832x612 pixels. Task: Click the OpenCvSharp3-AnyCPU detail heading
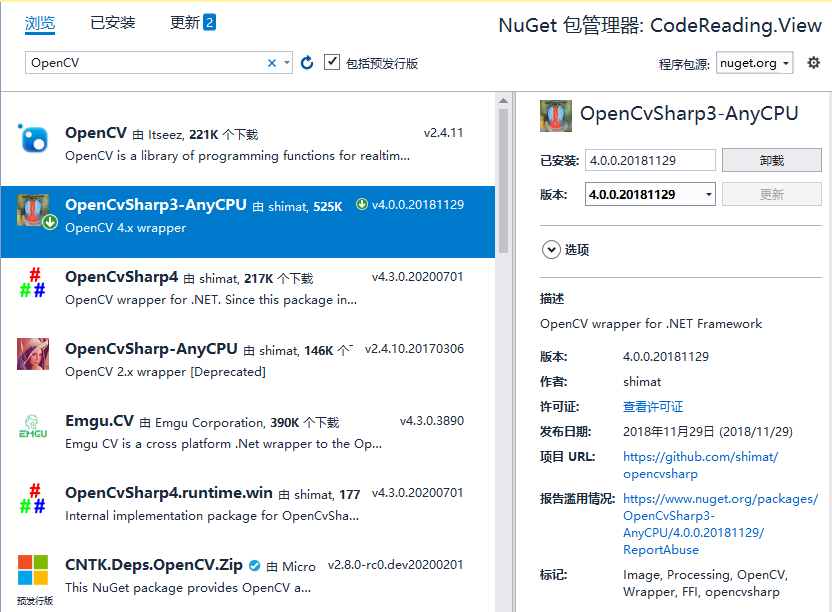[x=689, y=113]
